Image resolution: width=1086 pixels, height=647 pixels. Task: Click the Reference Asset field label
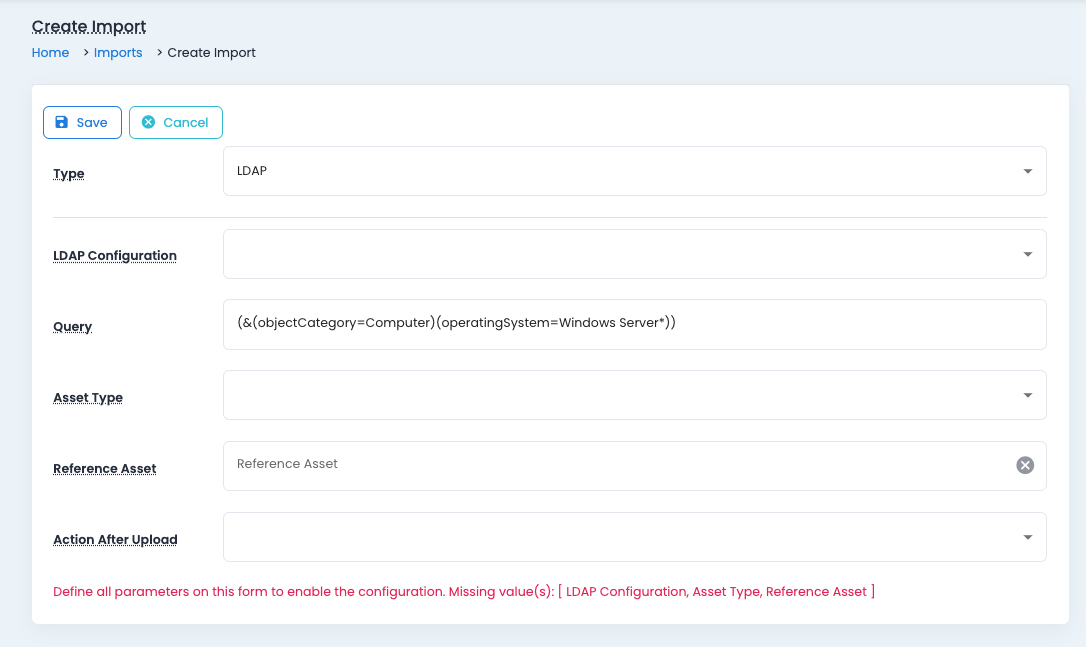(105, 469)
